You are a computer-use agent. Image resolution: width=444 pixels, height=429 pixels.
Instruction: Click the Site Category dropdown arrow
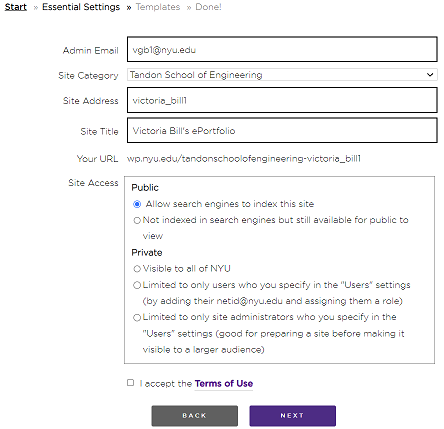(x=430, y=75)
